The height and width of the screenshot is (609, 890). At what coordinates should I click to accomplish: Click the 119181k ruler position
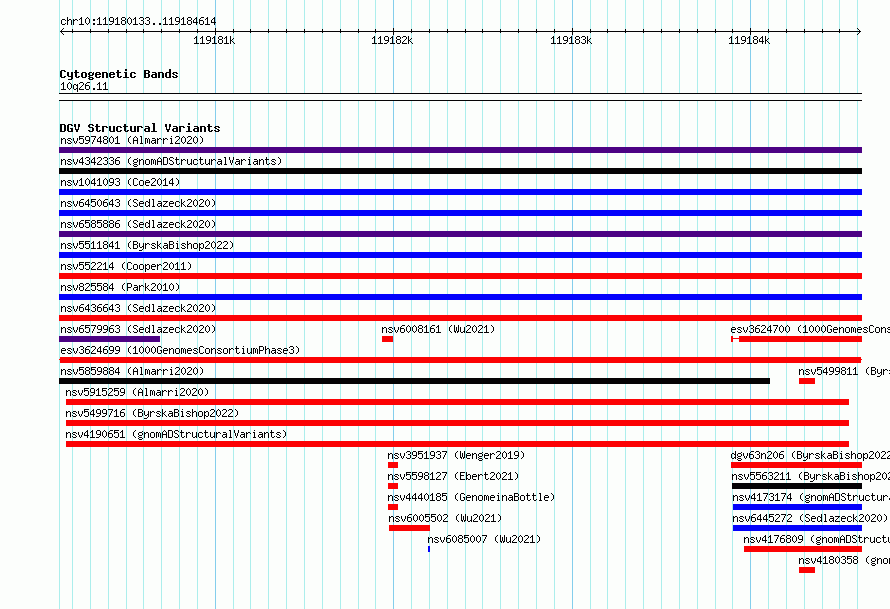[214, 40]
